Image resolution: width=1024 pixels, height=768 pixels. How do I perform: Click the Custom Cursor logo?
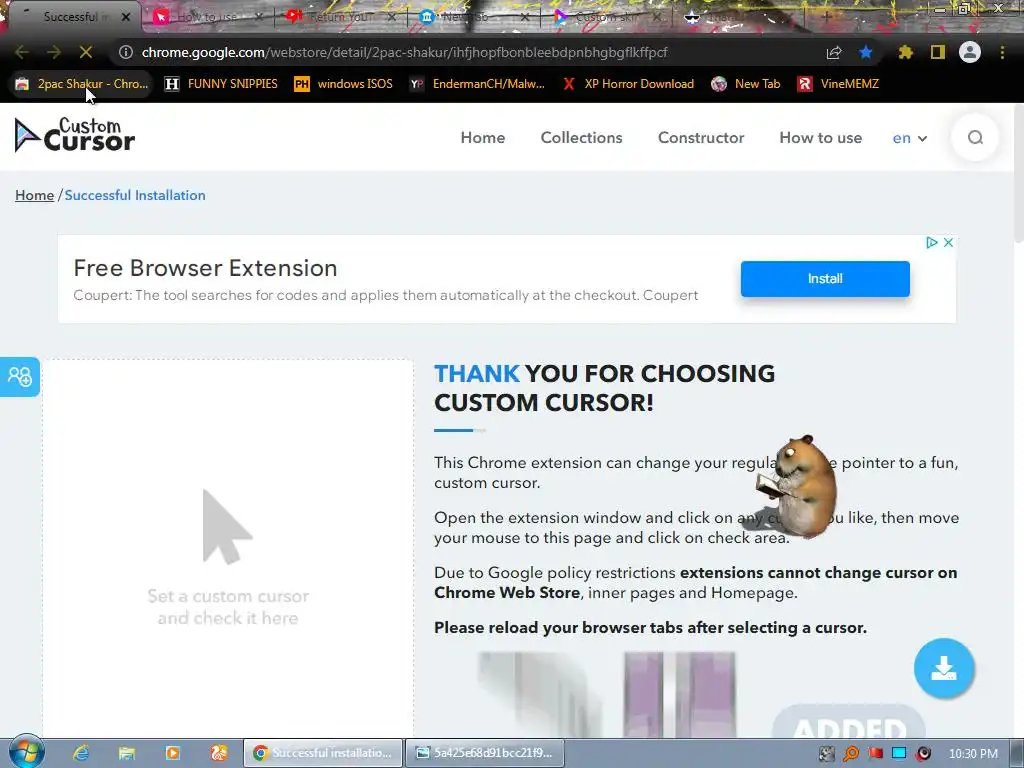[74, 135]
